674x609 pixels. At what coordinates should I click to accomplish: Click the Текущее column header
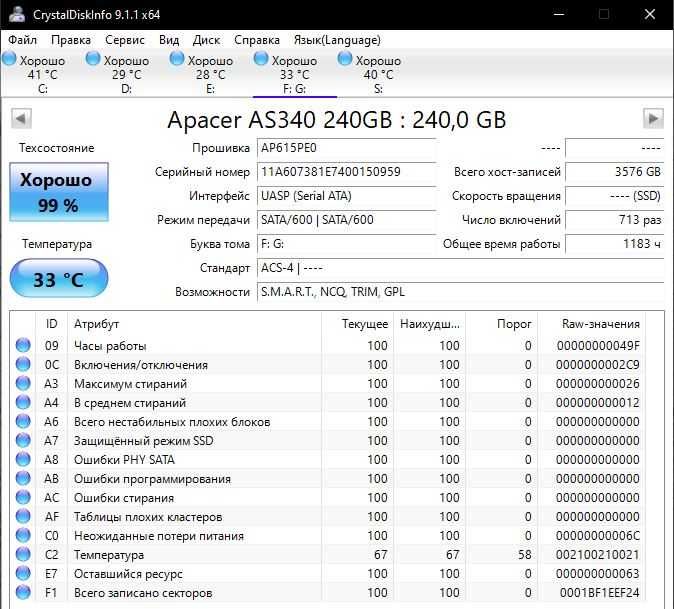coord(358,324)
